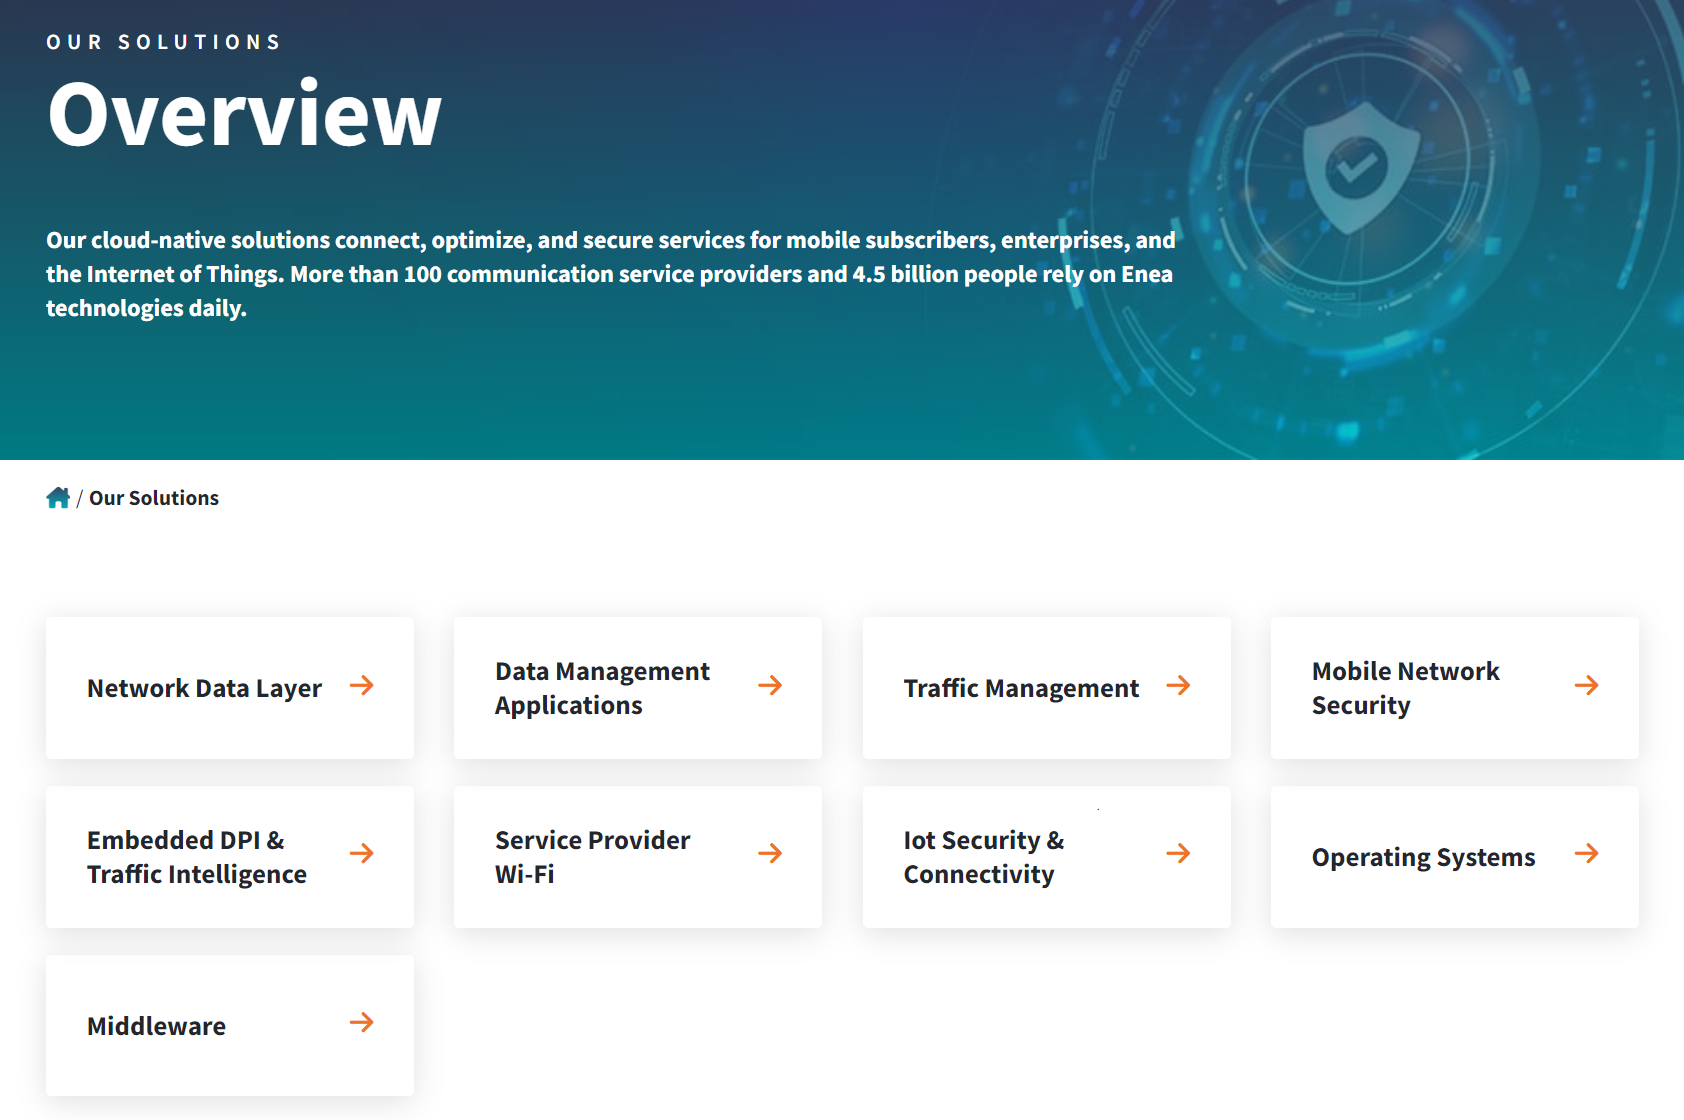Click the arrow beside Network Data Layer
1684x1120 pixels.
362,685
